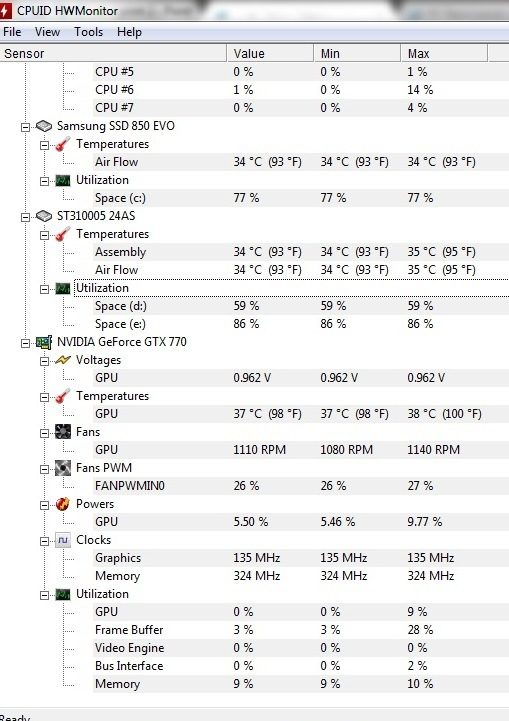Click the Clocks waveform icon

pyautogui.click(x=63, y=540)
